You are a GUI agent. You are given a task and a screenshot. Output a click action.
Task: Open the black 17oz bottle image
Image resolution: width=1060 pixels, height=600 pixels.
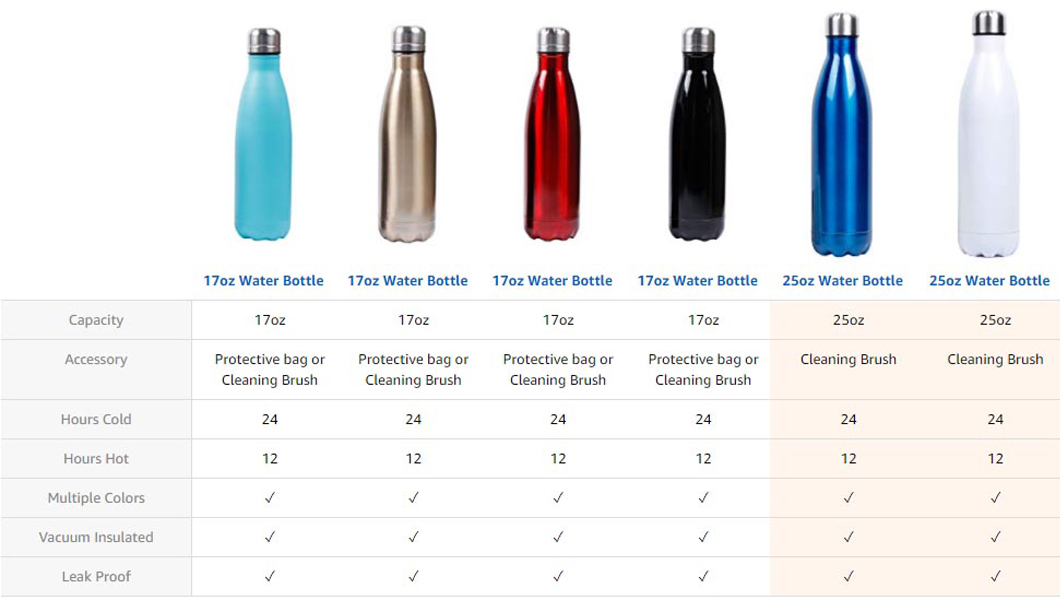(698, 134)
